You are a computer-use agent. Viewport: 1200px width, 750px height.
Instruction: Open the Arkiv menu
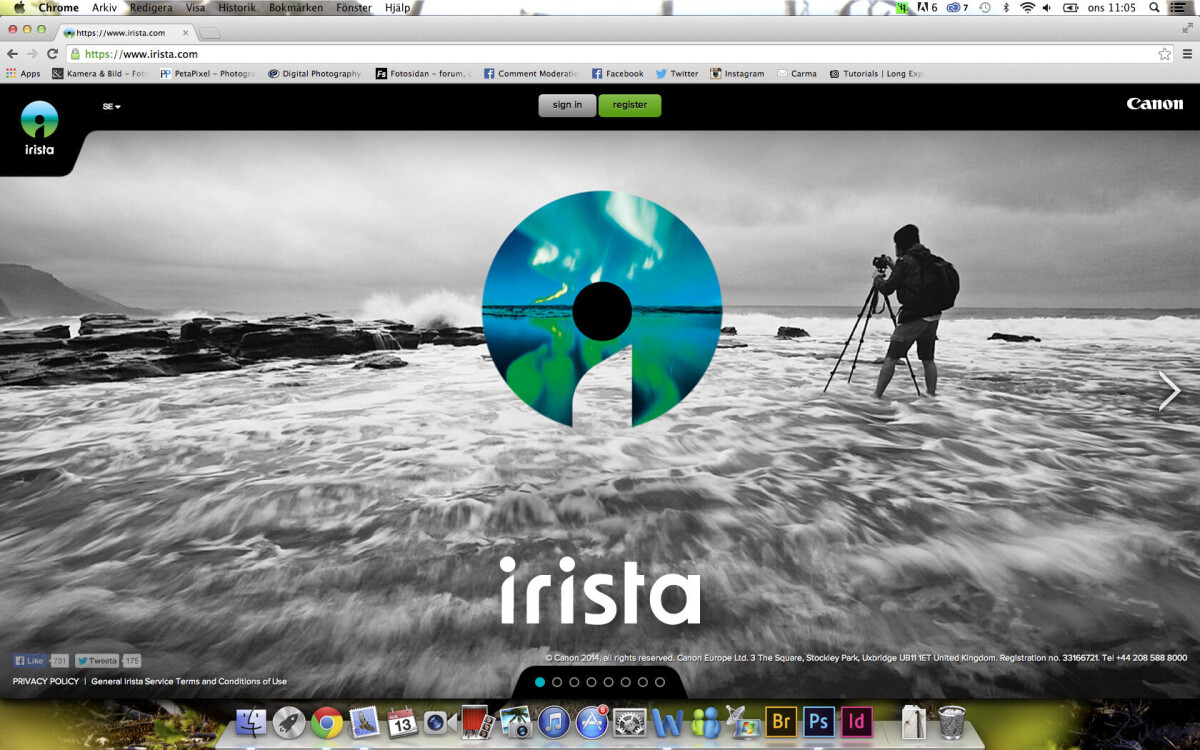click(104, 8)
